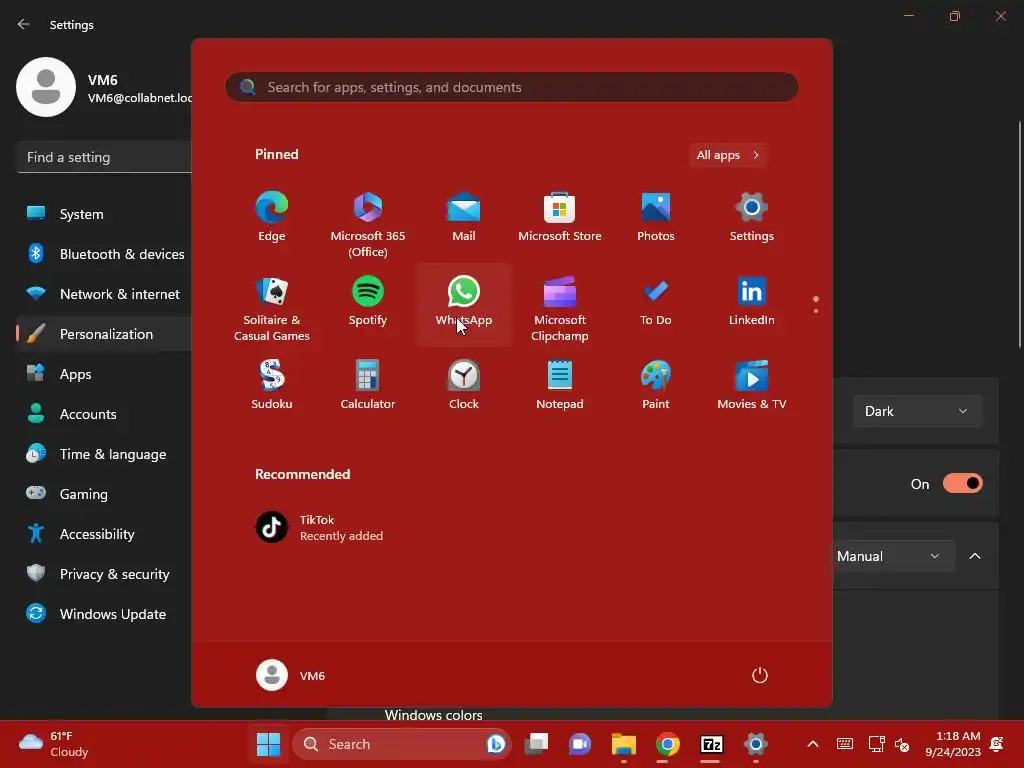Open Apps settings category

click(x=104, y=374)
